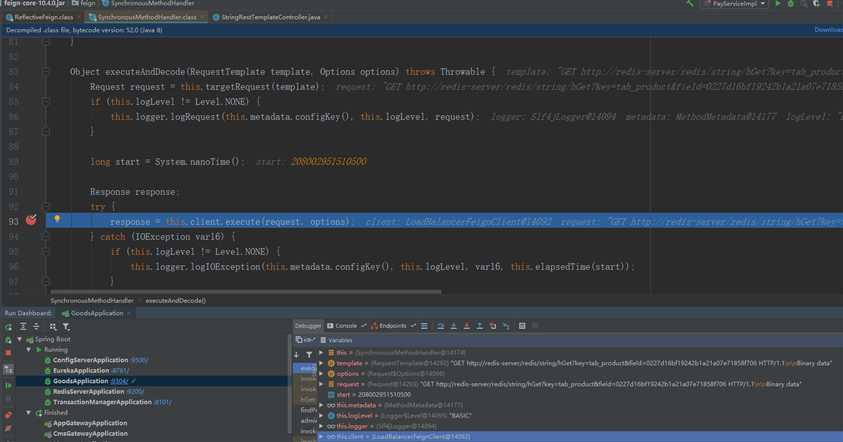Screen dimensions: 843x442
Task: Click the Group configurations icon
Action: tap(53, 327)
